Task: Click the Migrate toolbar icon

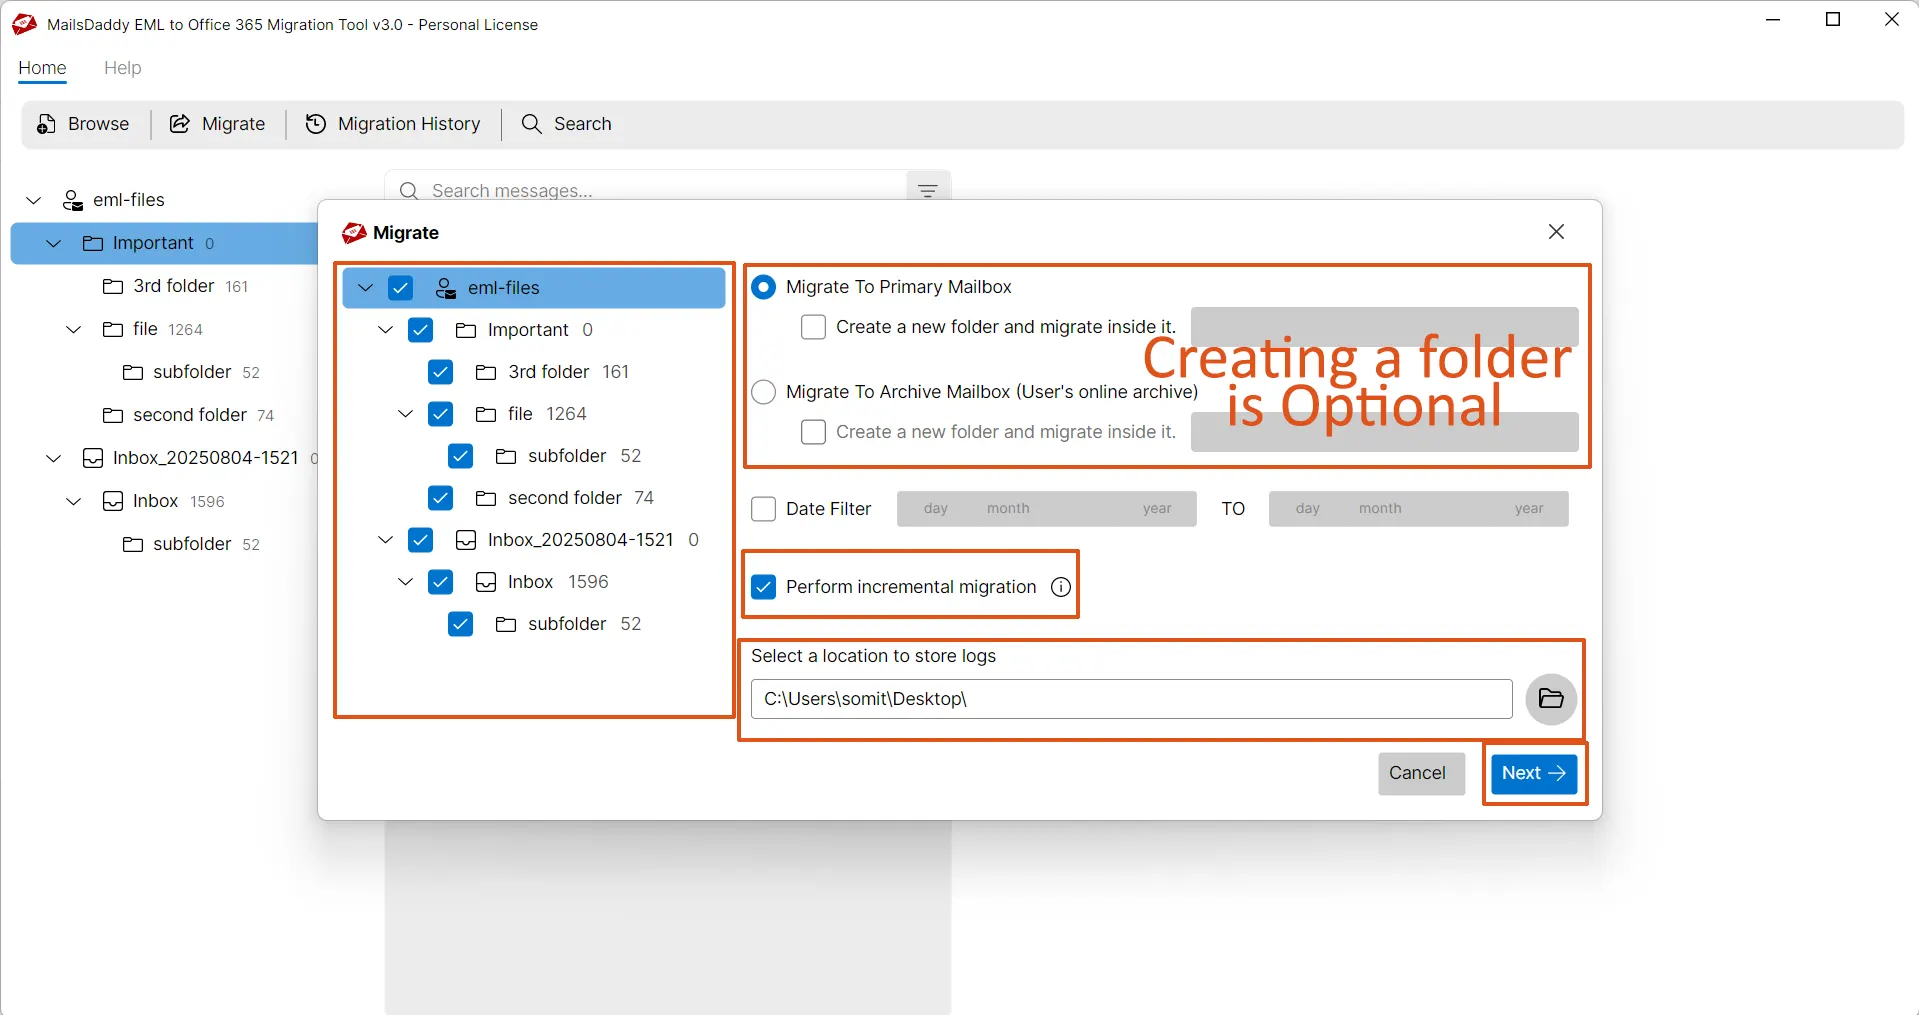Action: (x=180, y=124)
